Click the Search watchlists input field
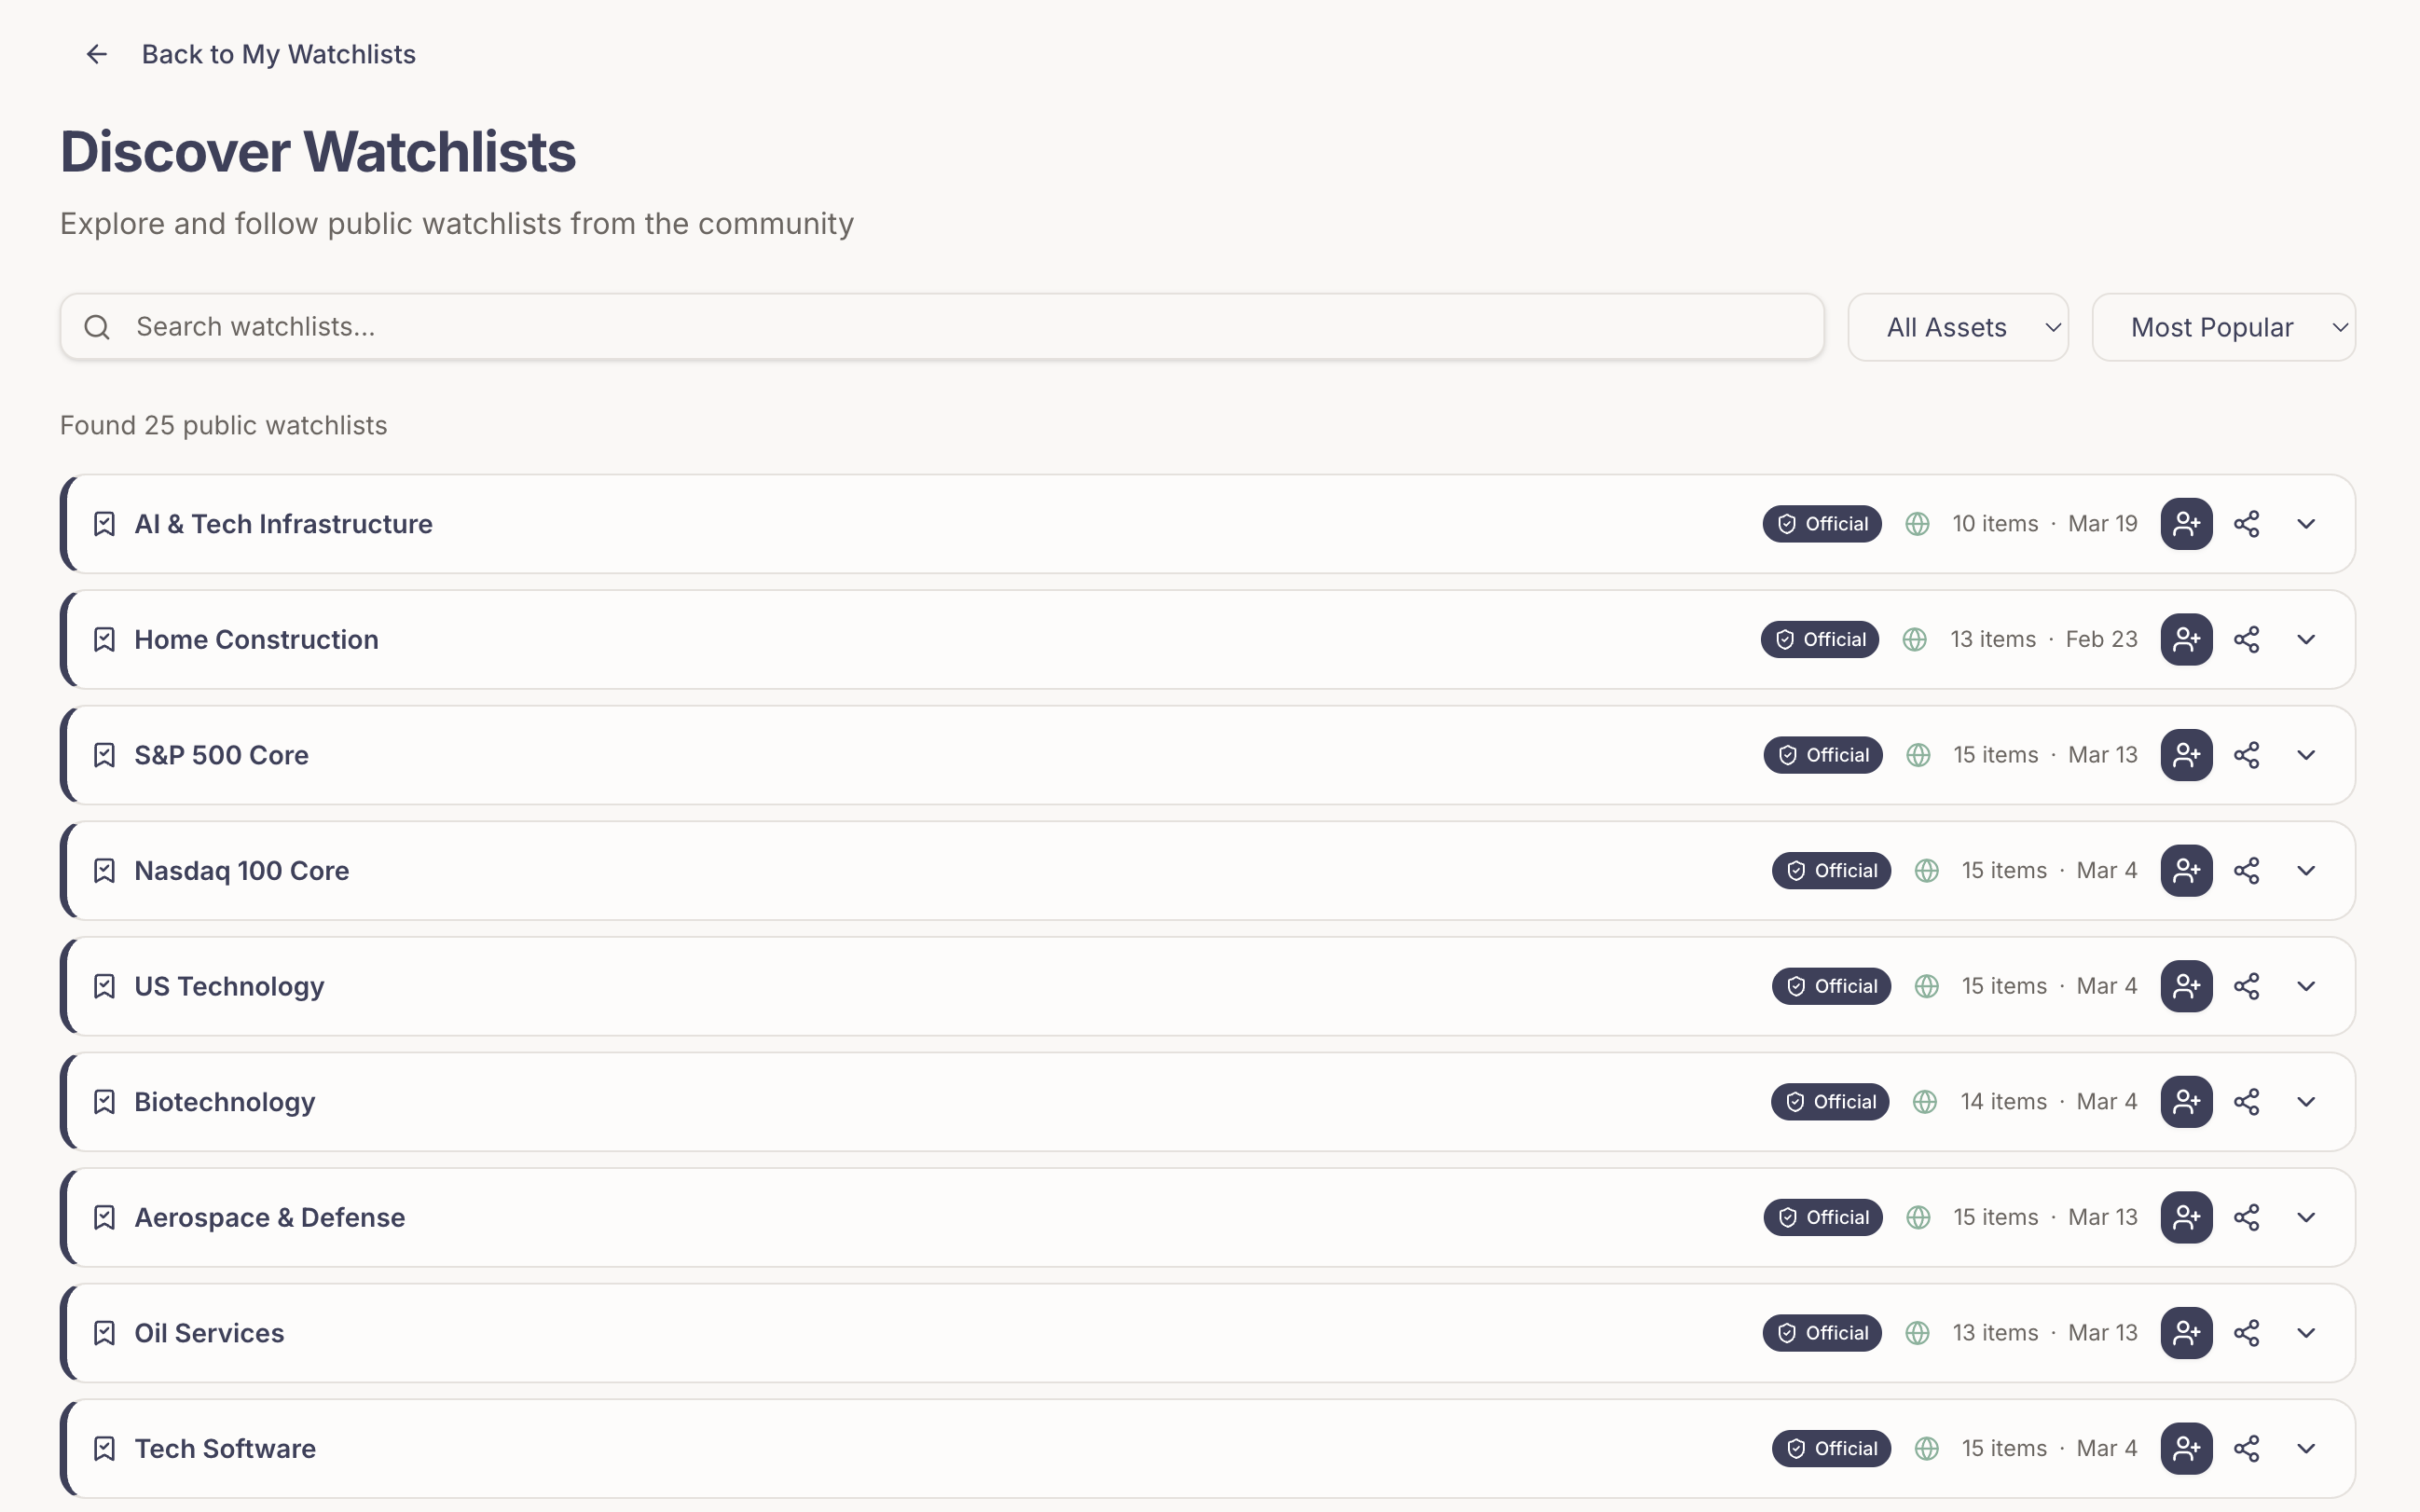This screenshot has height=1512, width=2420. click(x=940, y=327)
